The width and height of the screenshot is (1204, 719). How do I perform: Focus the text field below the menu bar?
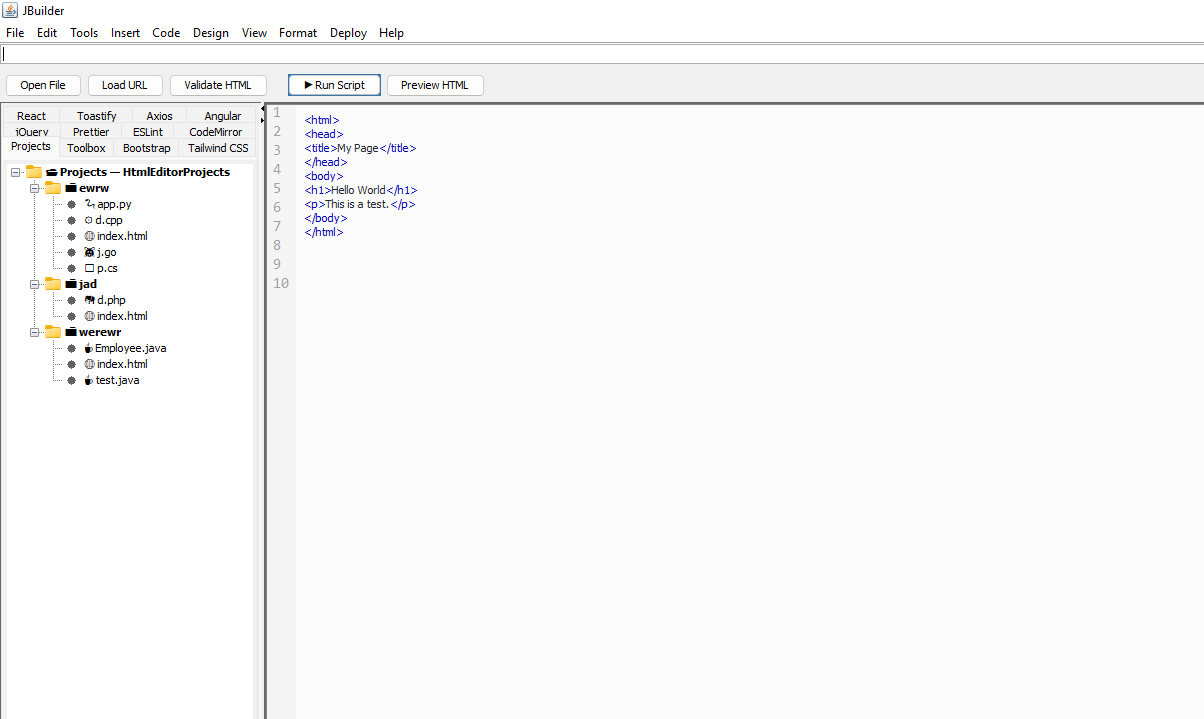coord(602,54)
